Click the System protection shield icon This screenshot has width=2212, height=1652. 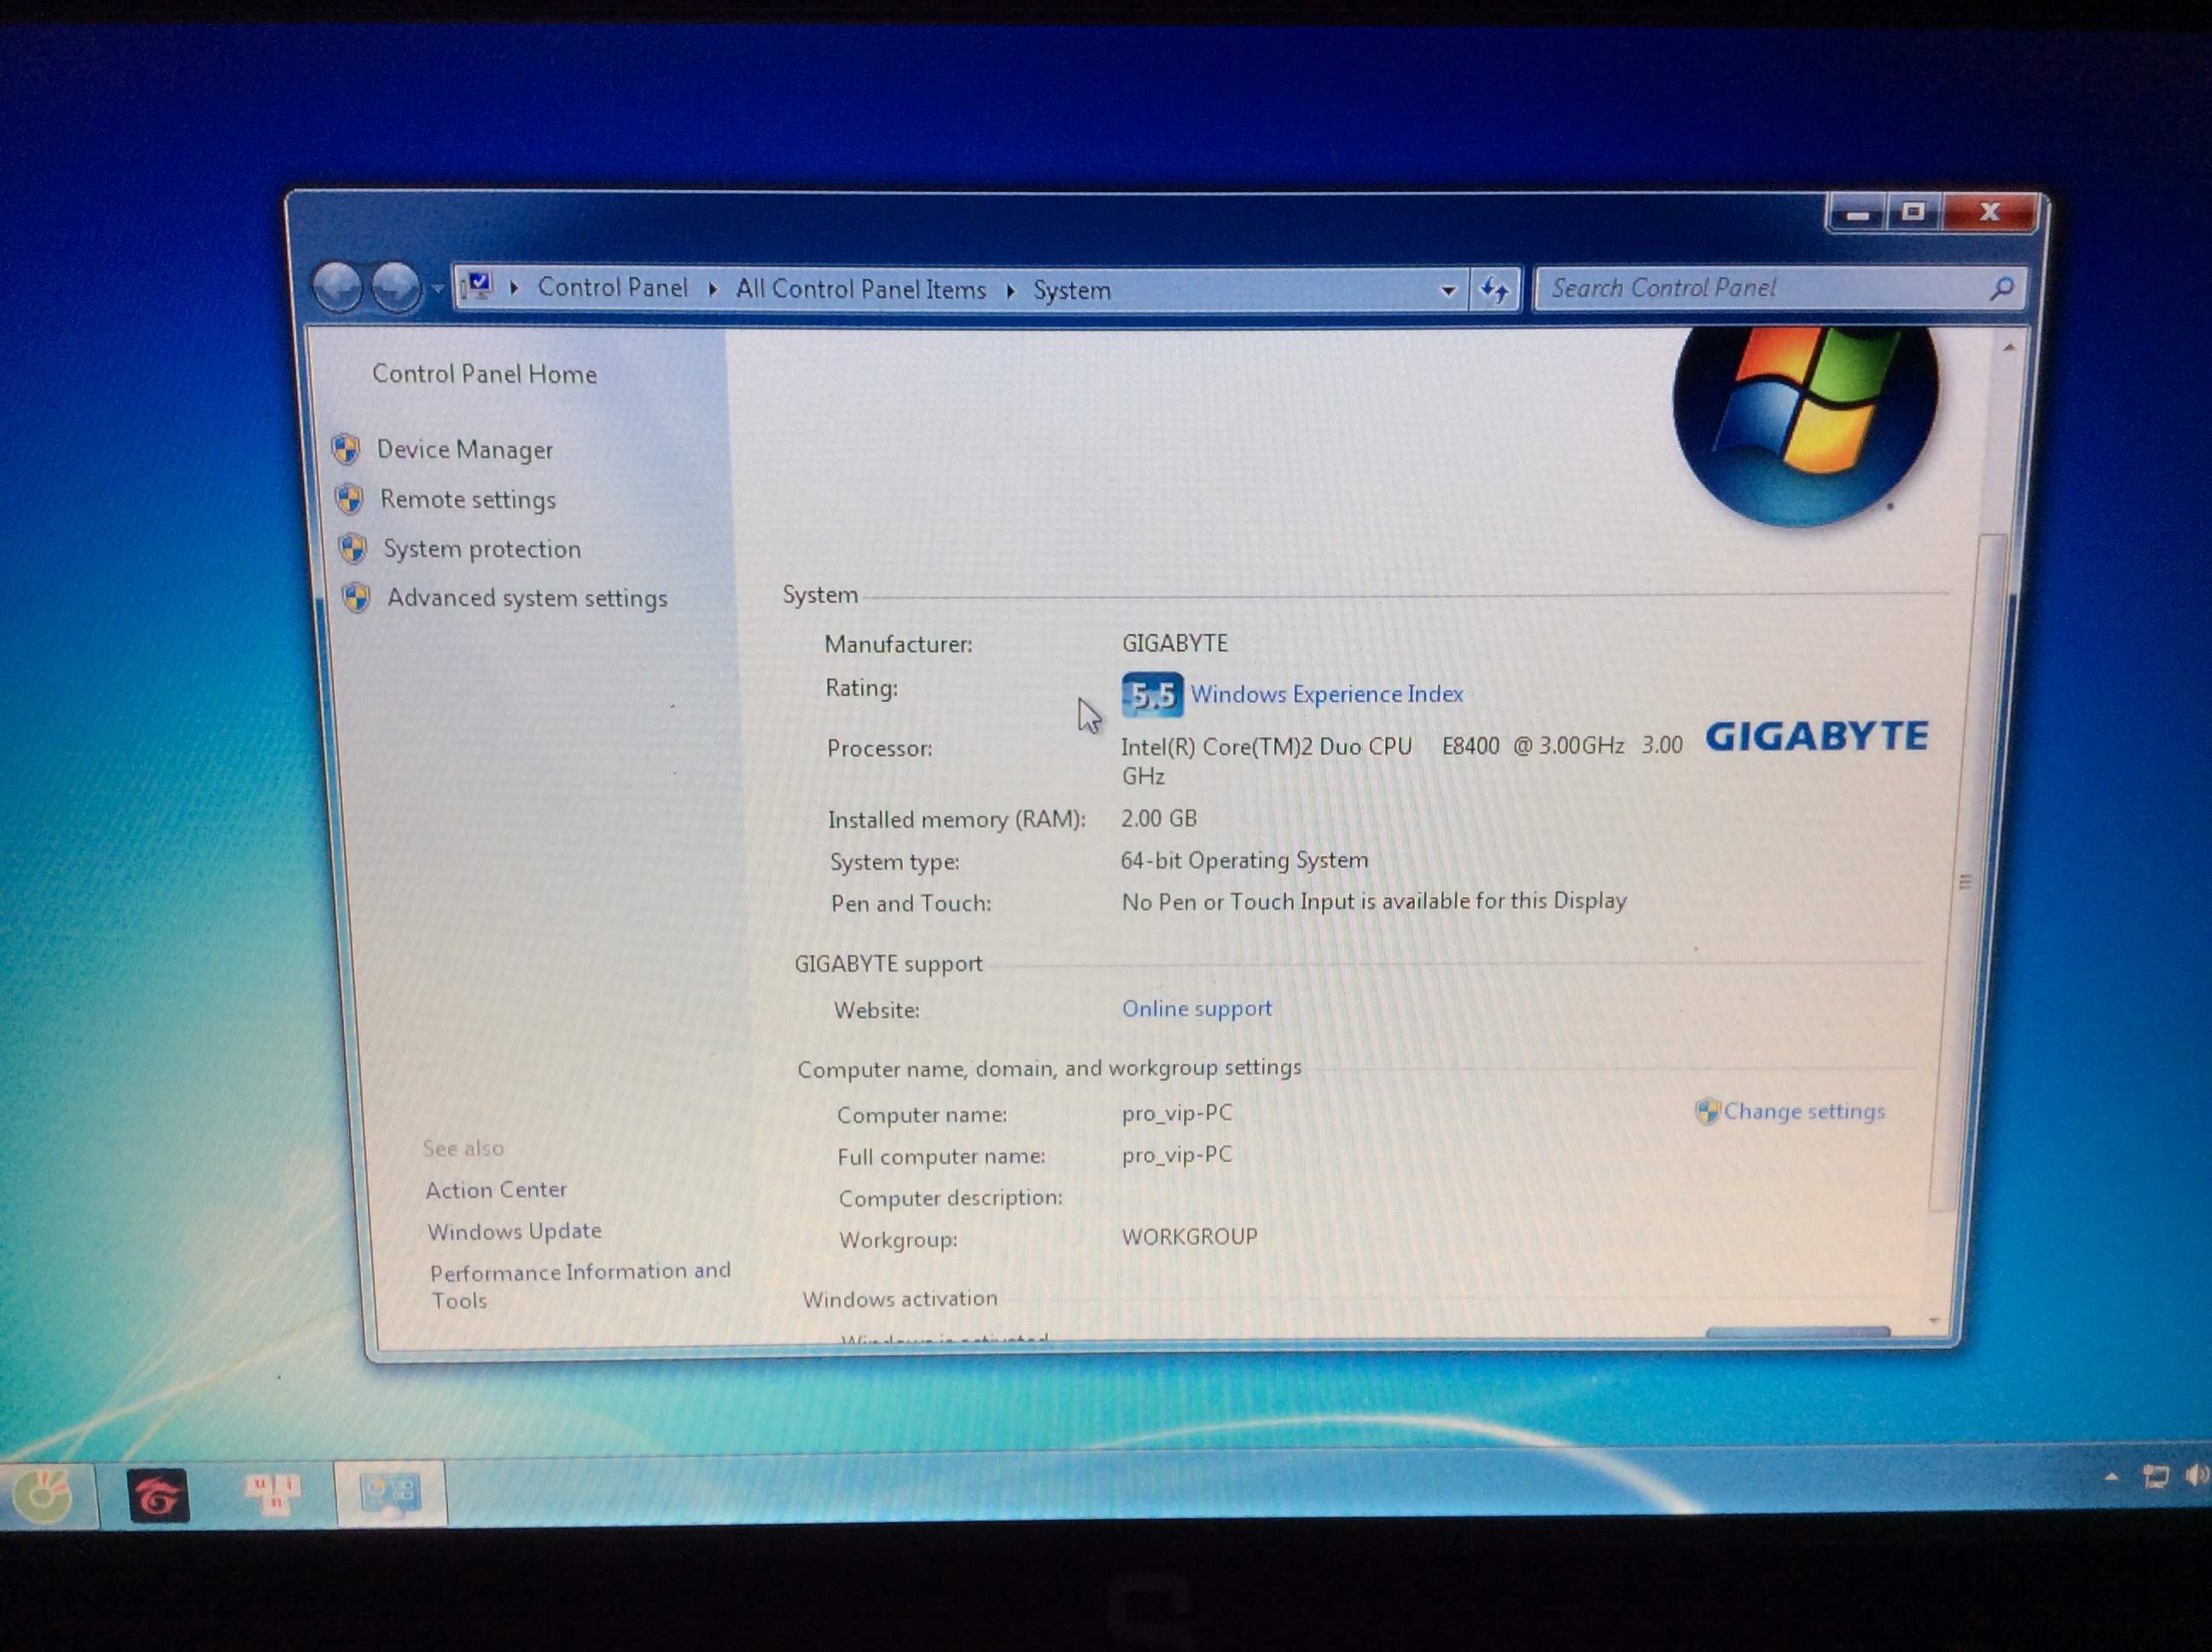[352, 549]
